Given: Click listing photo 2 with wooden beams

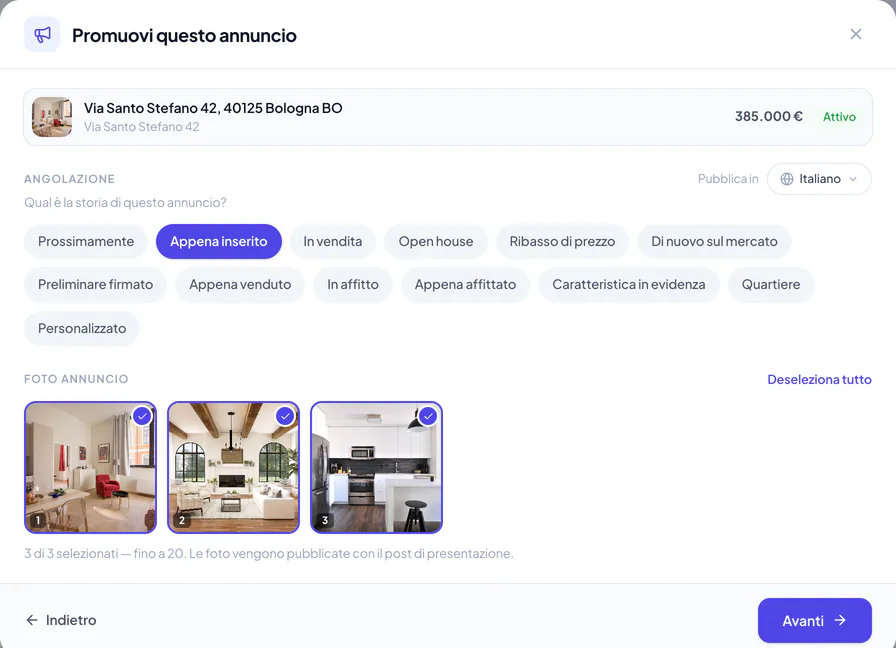Looking at the screenshot, I should 233,467.
